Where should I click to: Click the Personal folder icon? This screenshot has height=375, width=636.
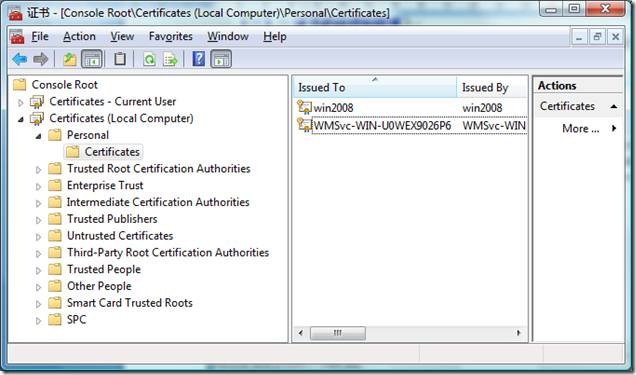pos(55,135)
